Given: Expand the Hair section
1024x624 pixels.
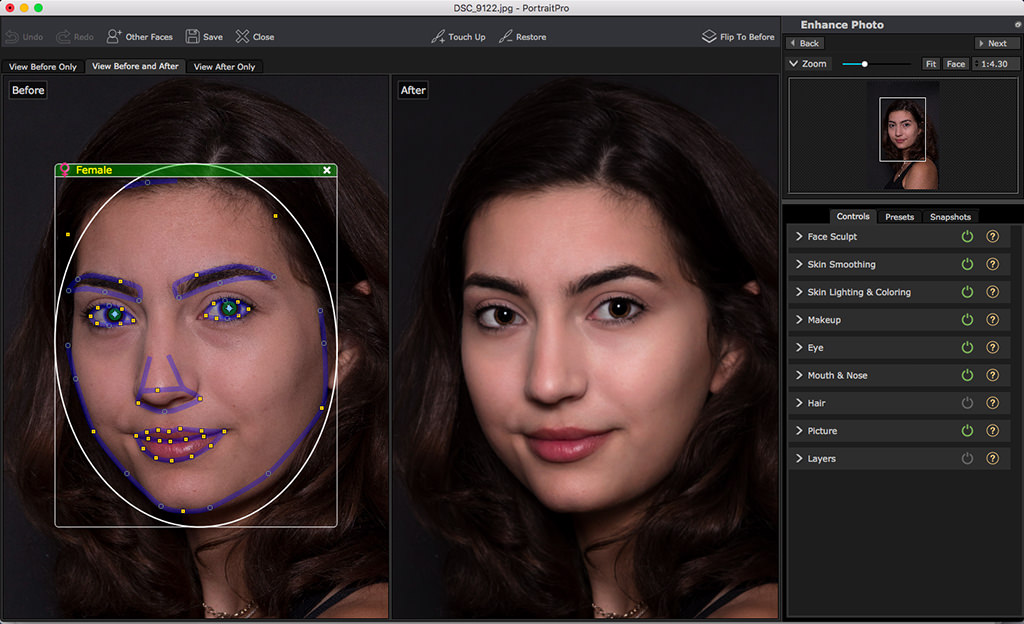Looking at the screenshot, I should [799, 403].
